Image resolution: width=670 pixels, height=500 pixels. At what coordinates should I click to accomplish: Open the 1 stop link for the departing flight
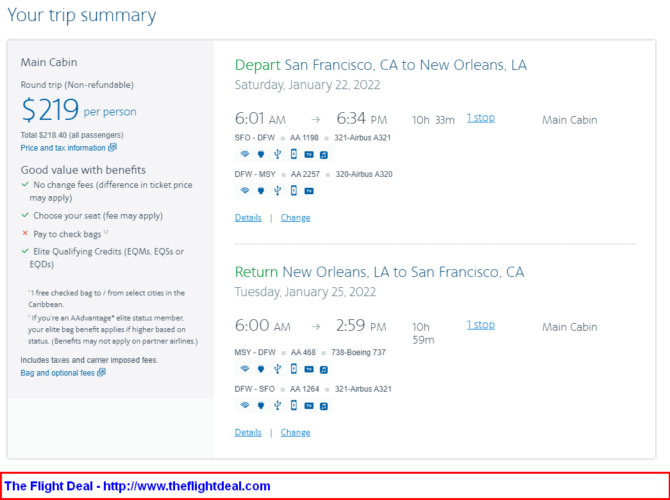coord(481,118)
